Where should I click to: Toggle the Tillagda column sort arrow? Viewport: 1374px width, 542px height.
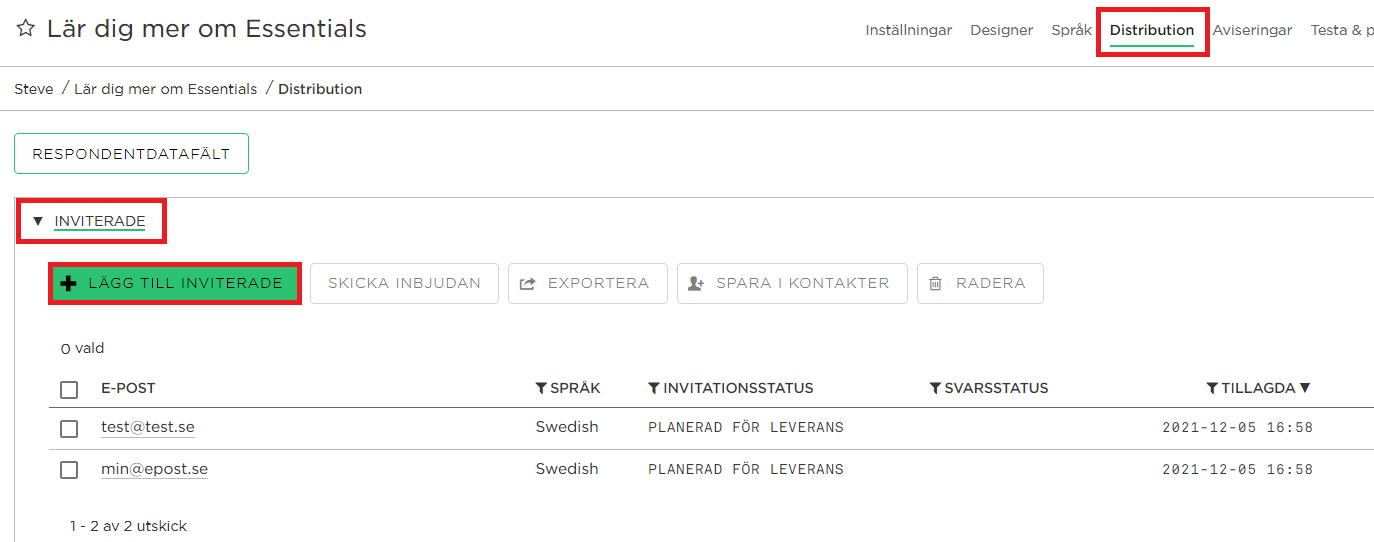1305,388
